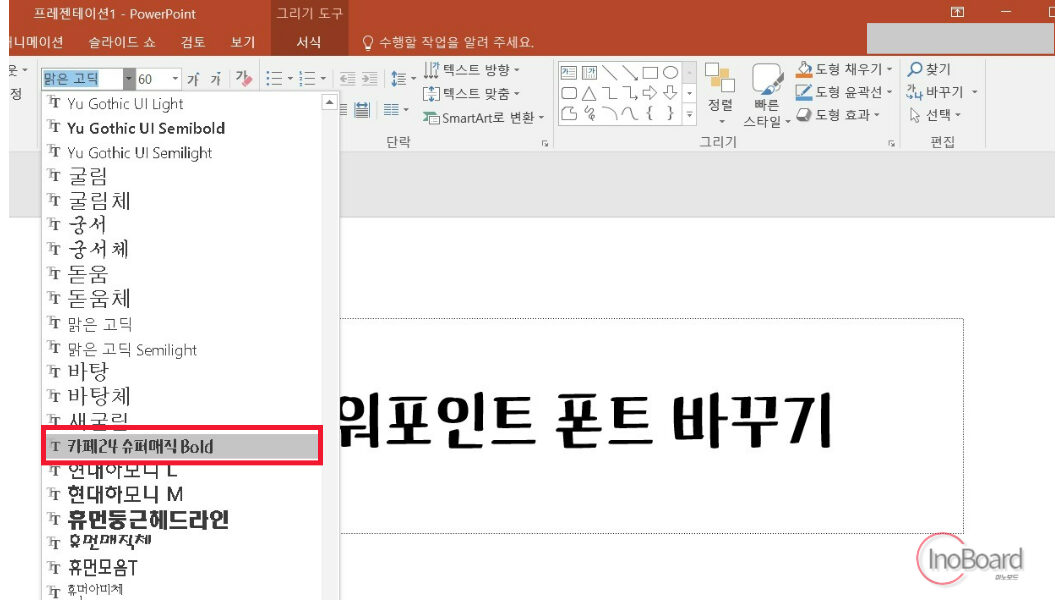Screen dimensions: 1060x600
Task: Expand 텍스트 맞춤 text align menu
Action: coord(472,93)
